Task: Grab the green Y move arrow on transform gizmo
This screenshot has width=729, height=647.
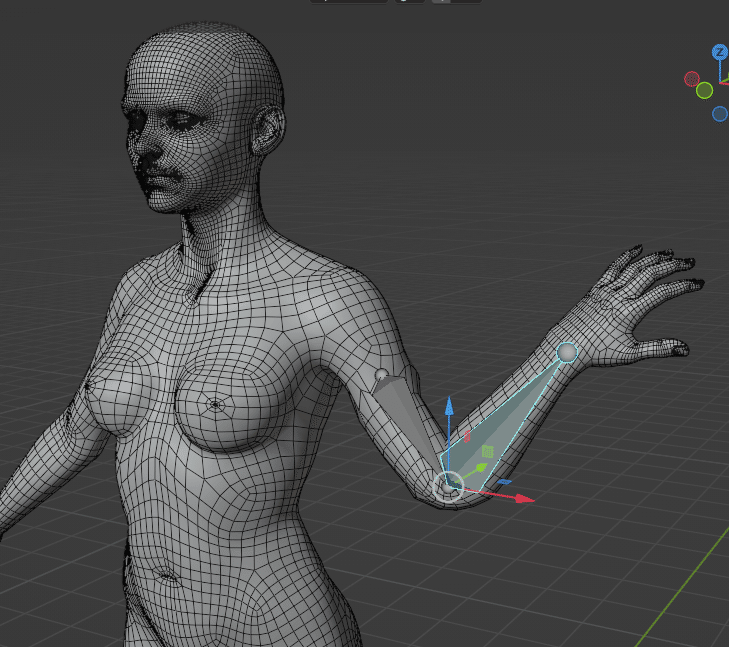Action: [481, 467]
